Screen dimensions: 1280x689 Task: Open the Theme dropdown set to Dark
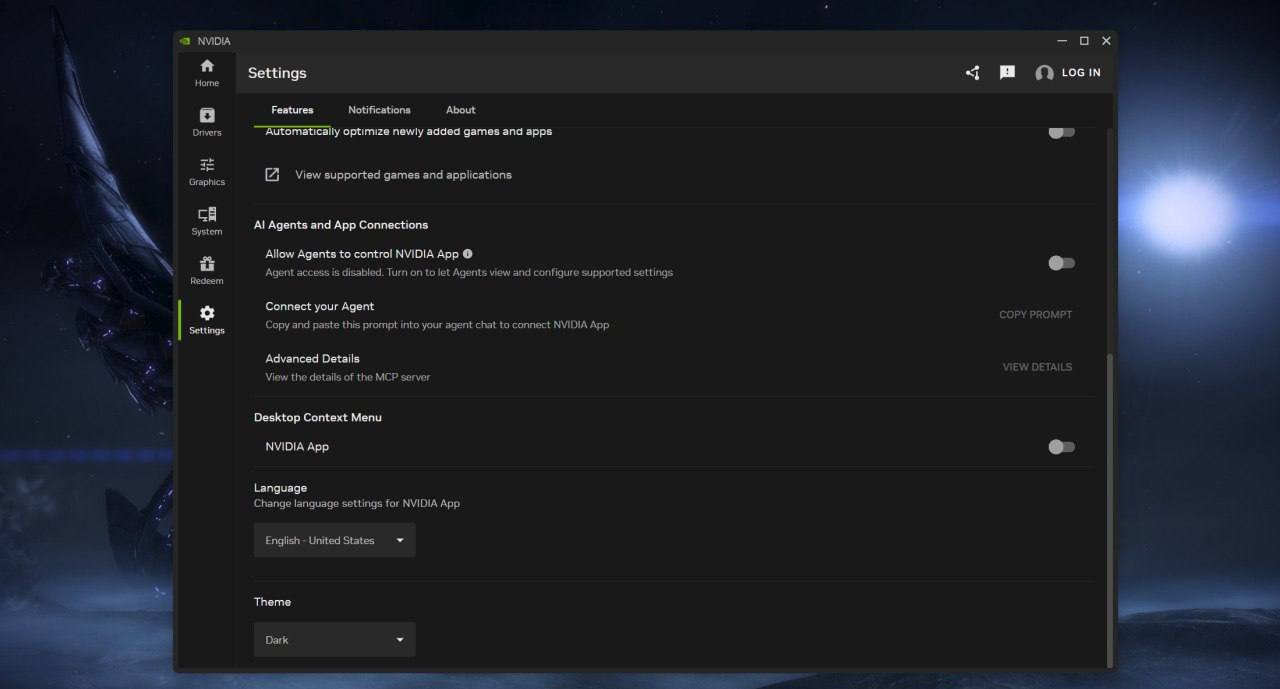point(335,640)
